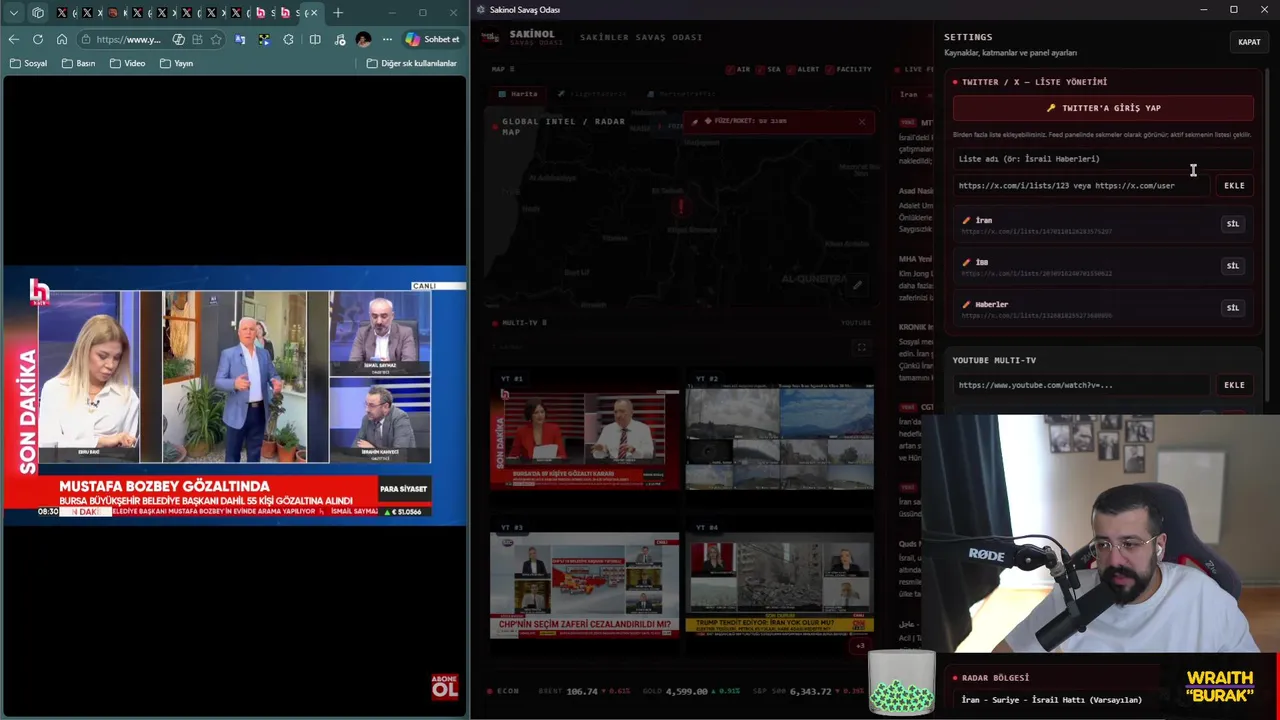The image size is (1280, 720).
Task: Click the Multi-TV fullscreen icon
Action: 861,347
